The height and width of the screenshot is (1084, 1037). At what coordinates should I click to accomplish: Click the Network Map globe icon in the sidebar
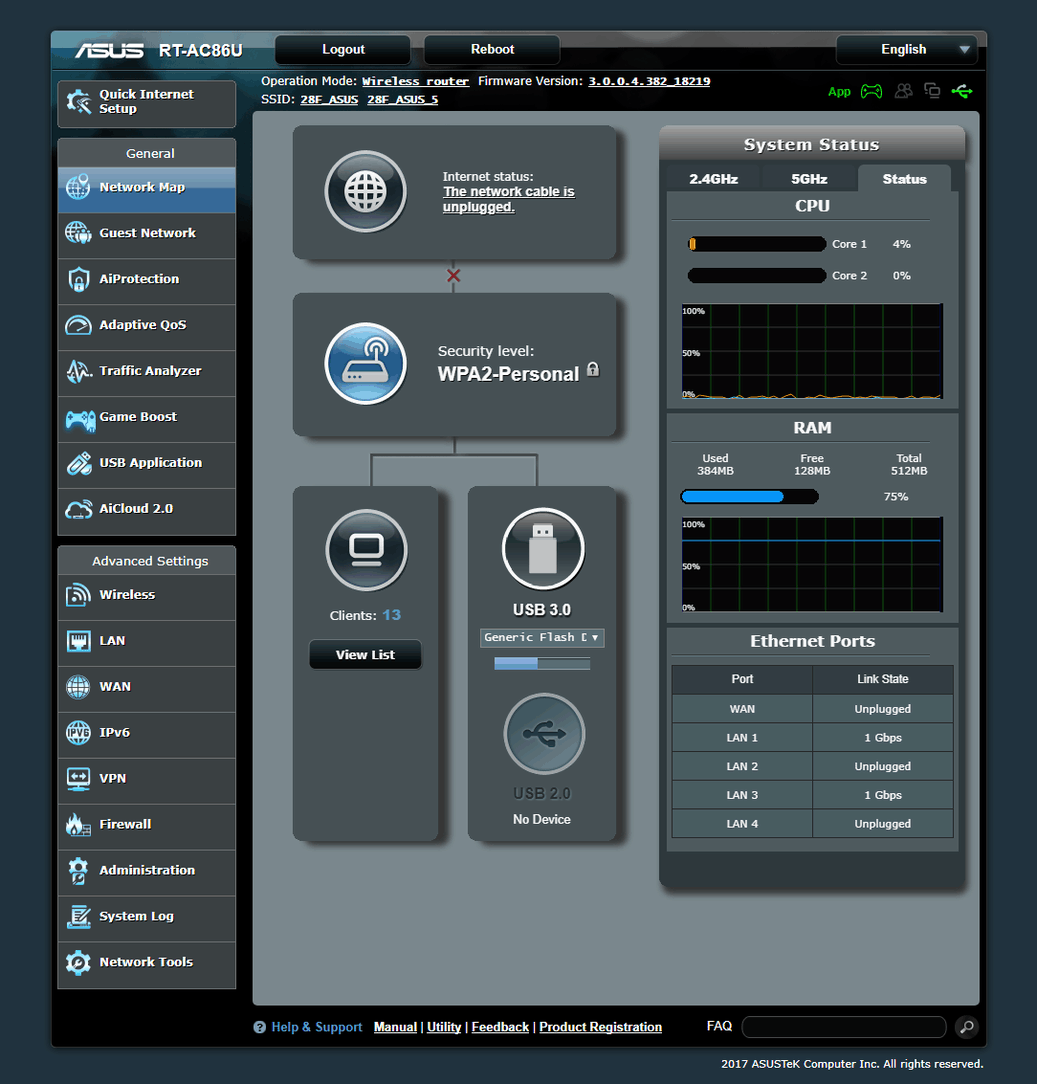tap(78, 187)
